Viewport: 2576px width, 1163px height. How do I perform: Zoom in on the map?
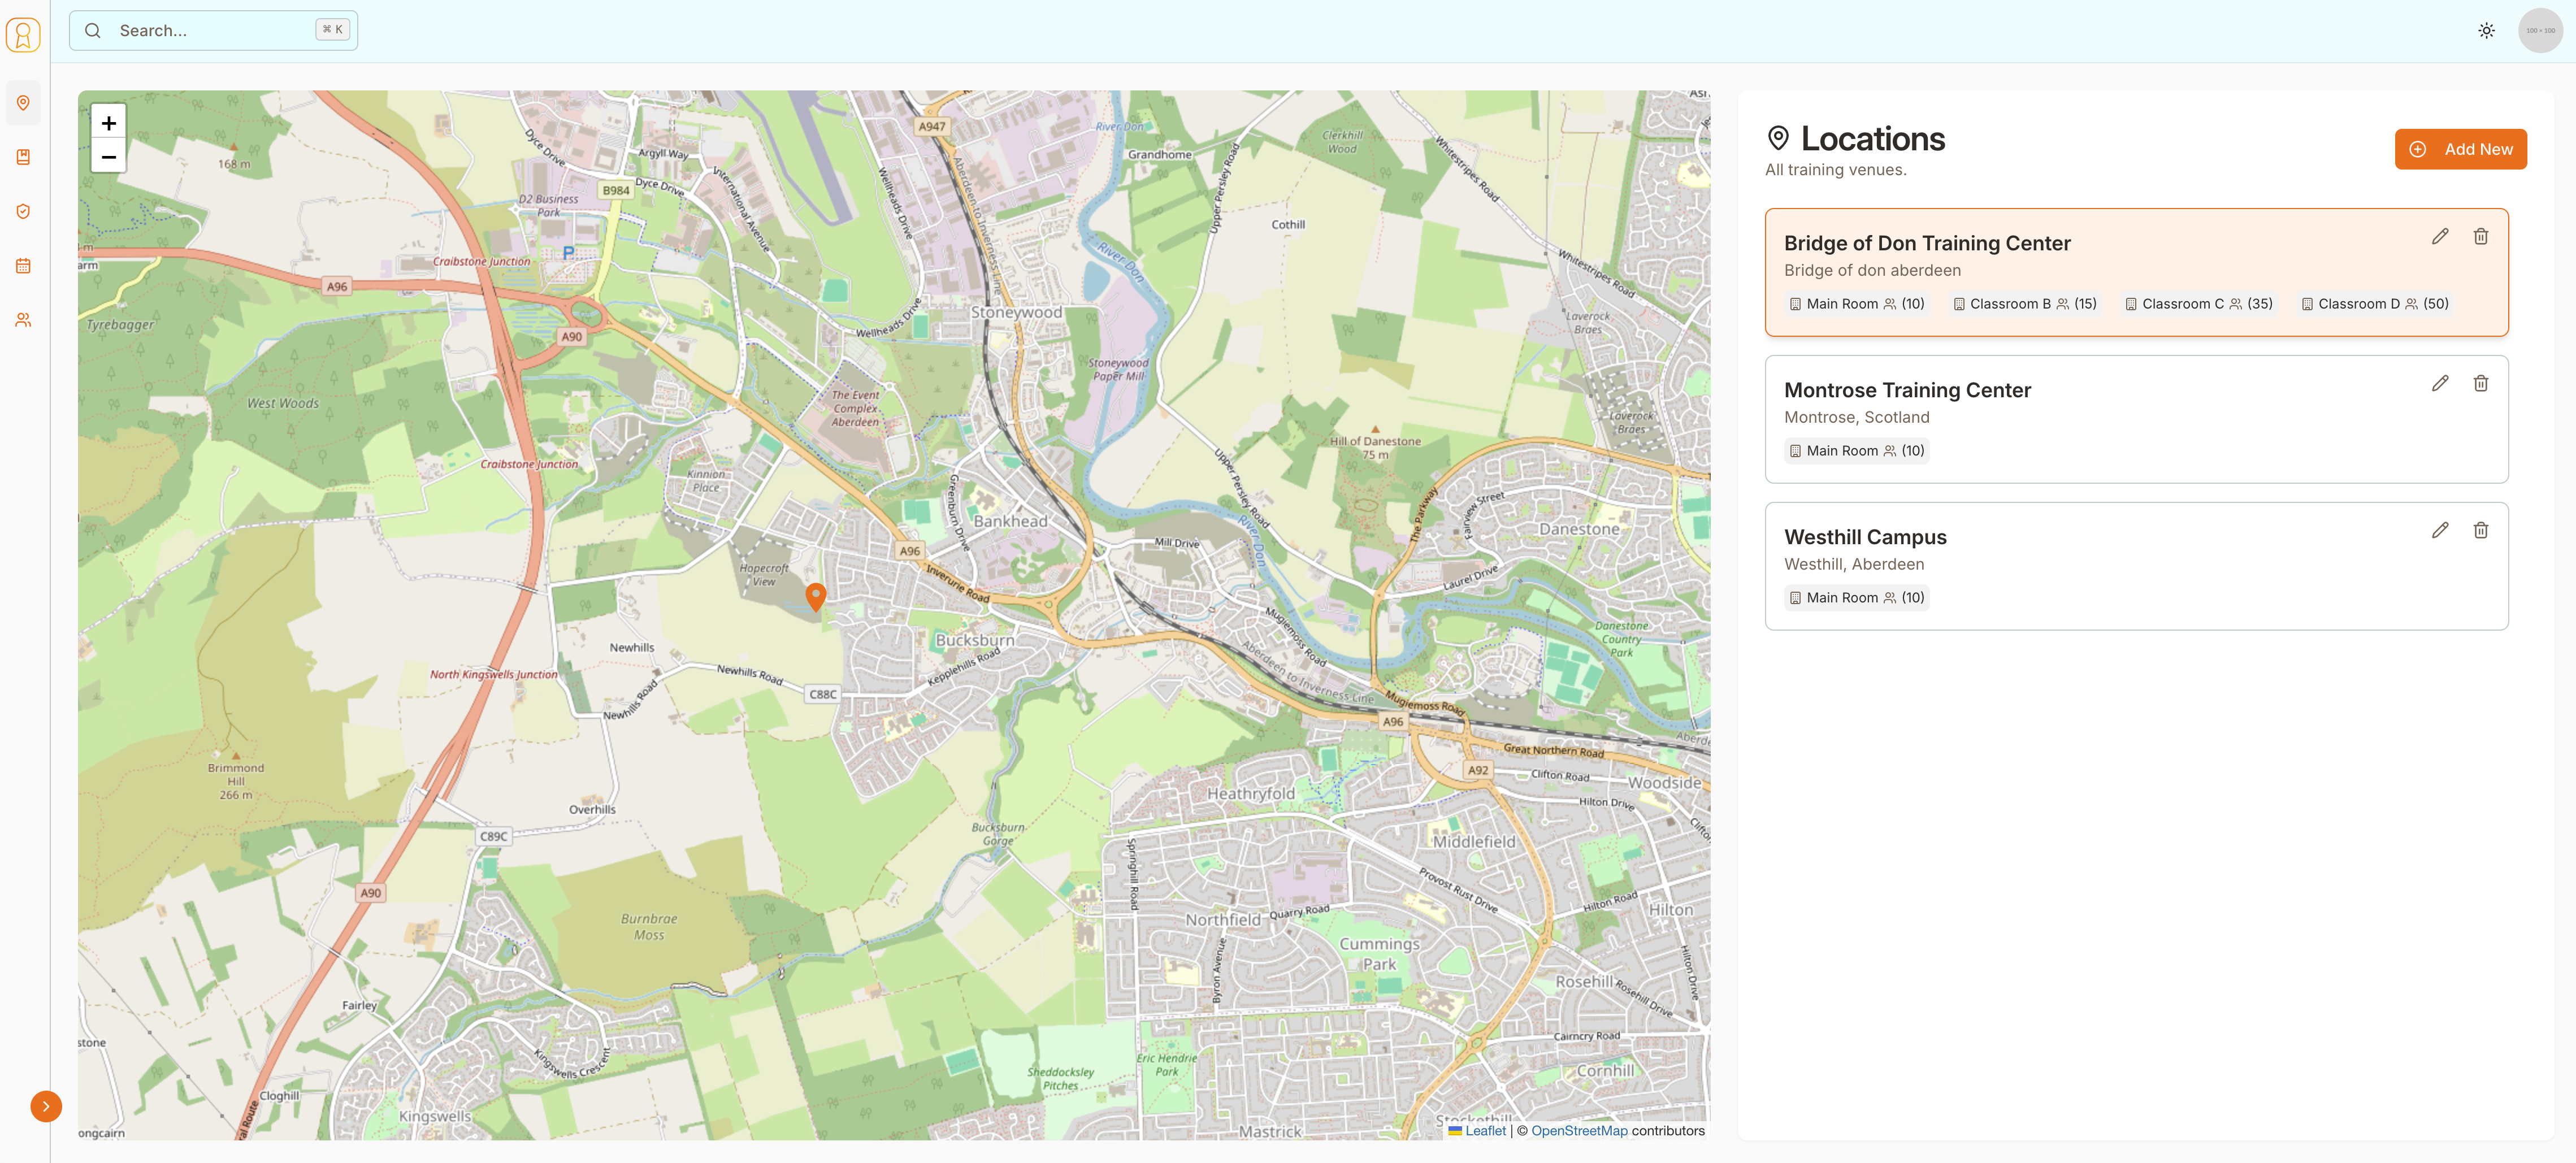(x=109, y=123)
